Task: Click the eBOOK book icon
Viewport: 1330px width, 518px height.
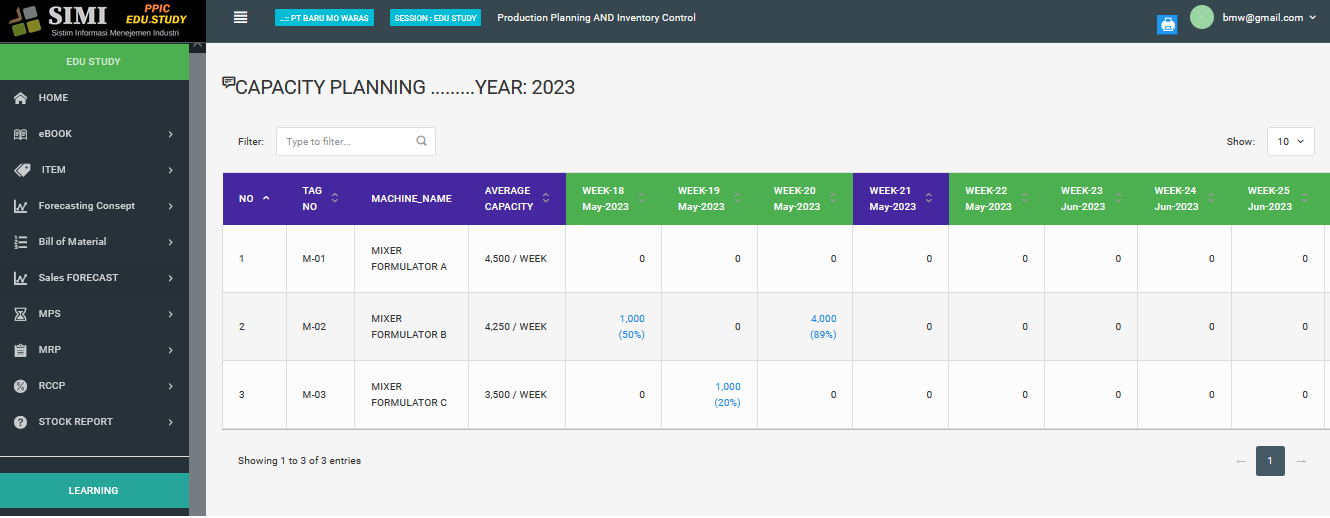Action: [20, 134]
